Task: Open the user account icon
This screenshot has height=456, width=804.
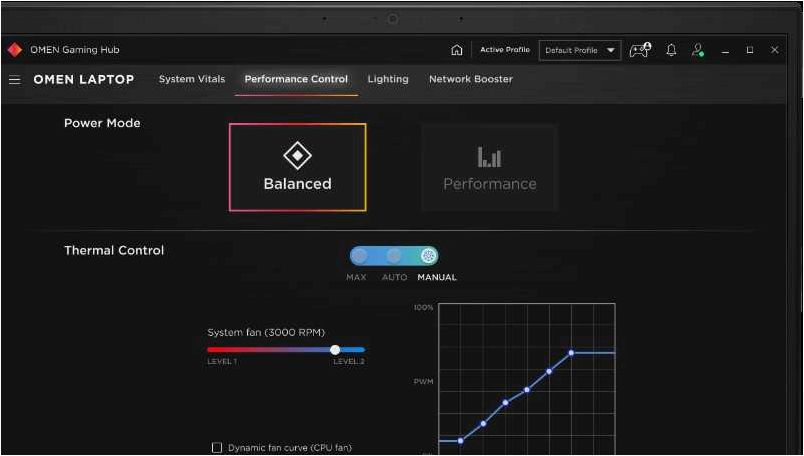Action: point(698,50)
